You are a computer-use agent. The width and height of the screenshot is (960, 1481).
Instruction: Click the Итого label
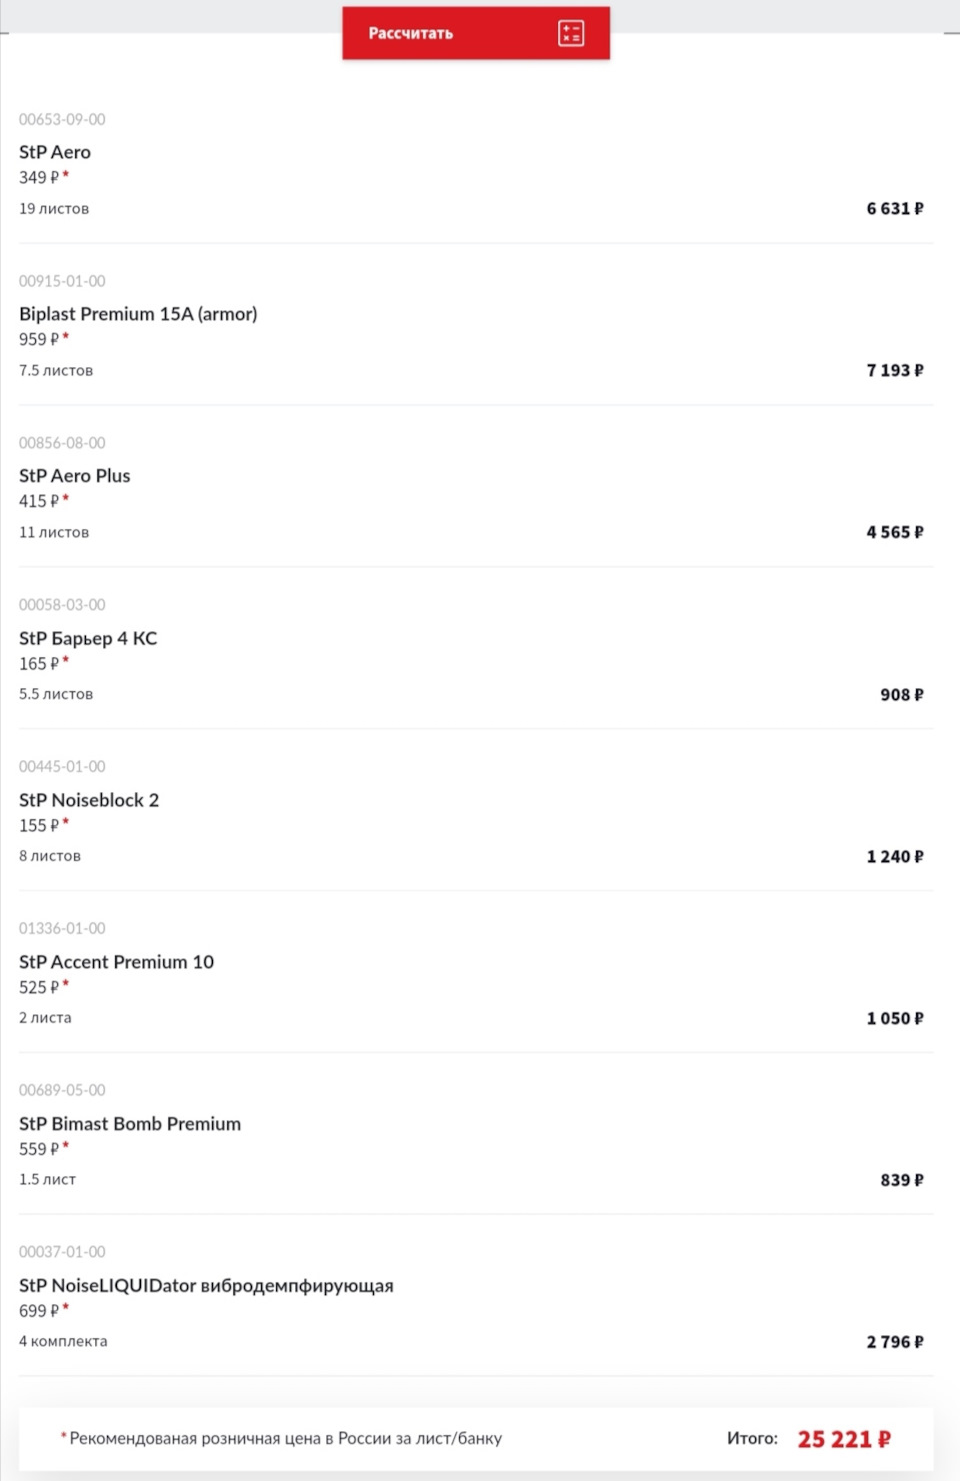pyautogui.click(x=752, y=1438)
